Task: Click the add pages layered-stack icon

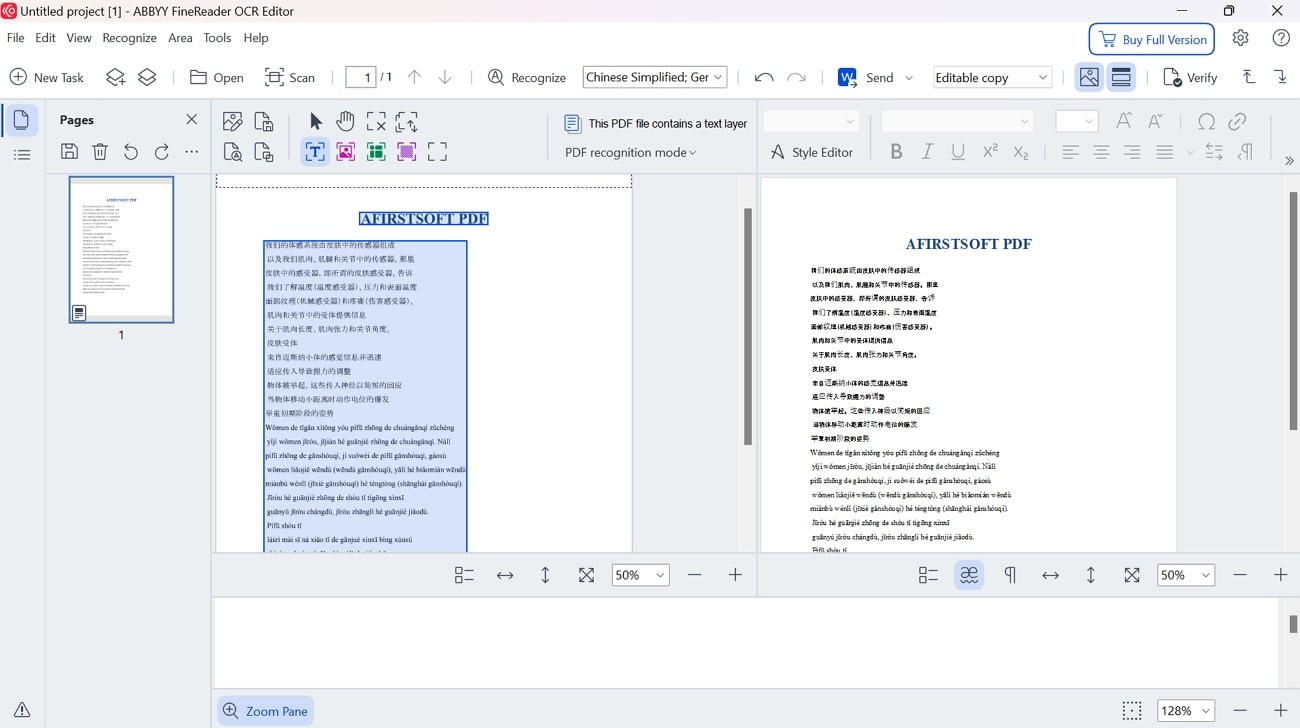Action: tap(116, 77)
